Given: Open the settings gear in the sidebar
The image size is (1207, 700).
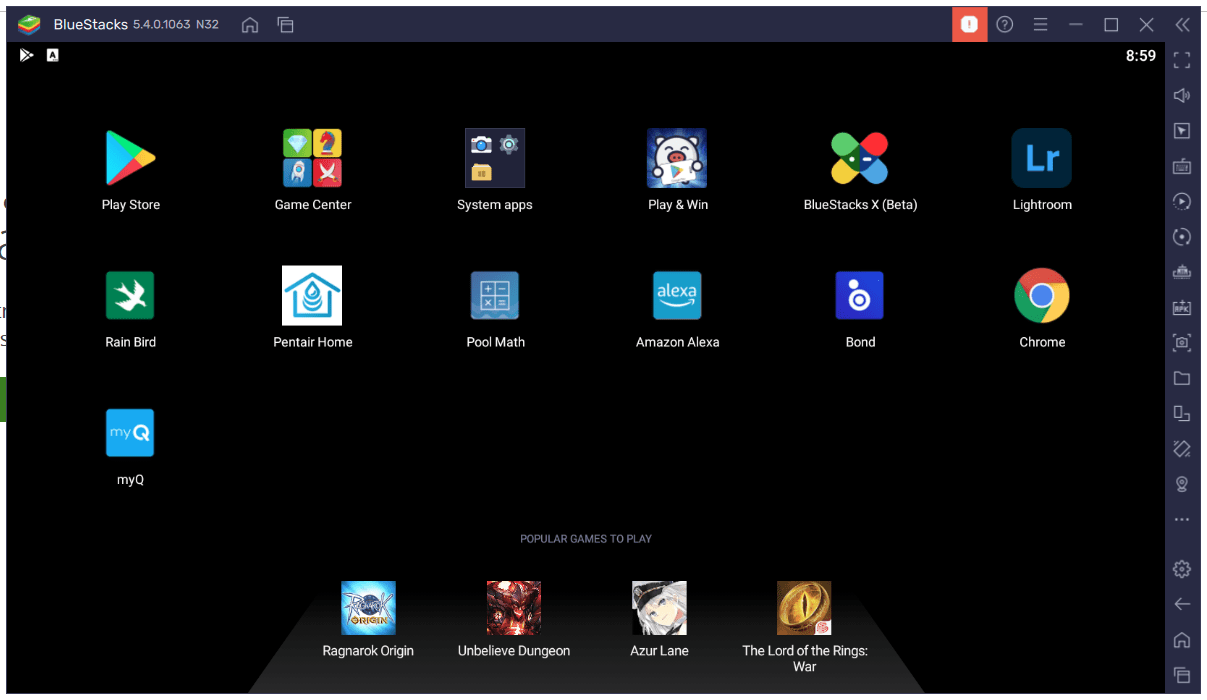Looking at the screenshot, I should pos(1182,569).
